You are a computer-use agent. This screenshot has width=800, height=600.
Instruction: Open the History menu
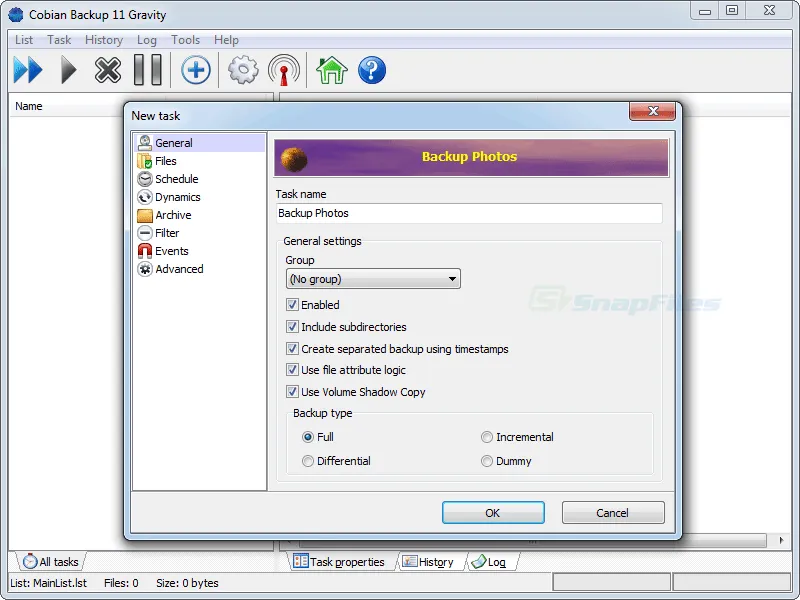click(x=104, y=40)
